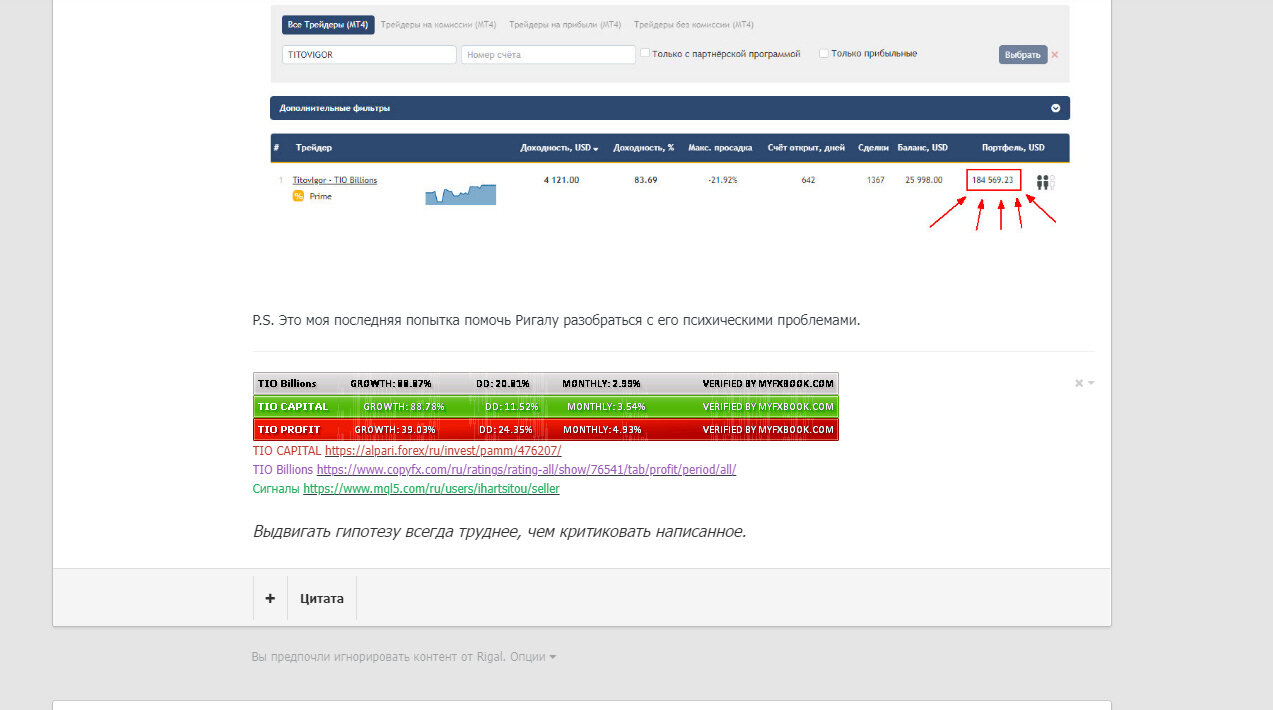Open the alpari.forex pamm 476207 link
This screenshot has width=1273, height=710.
coord(443,451)
